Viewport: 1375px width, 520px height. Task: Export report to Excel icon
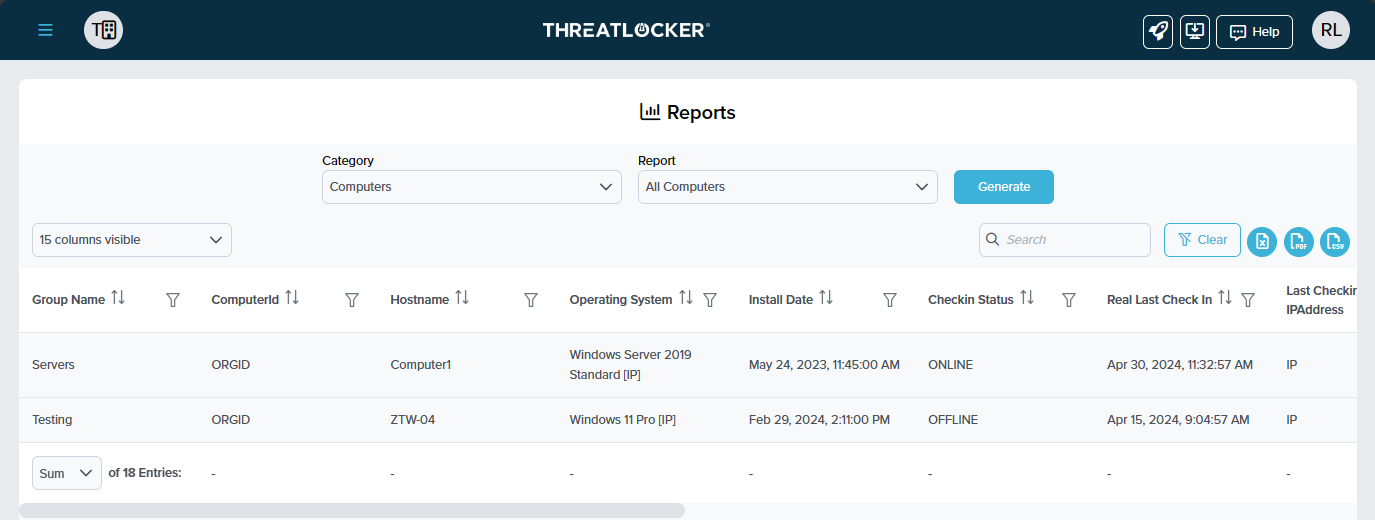pyautogui.click(x=1262, y=241)
